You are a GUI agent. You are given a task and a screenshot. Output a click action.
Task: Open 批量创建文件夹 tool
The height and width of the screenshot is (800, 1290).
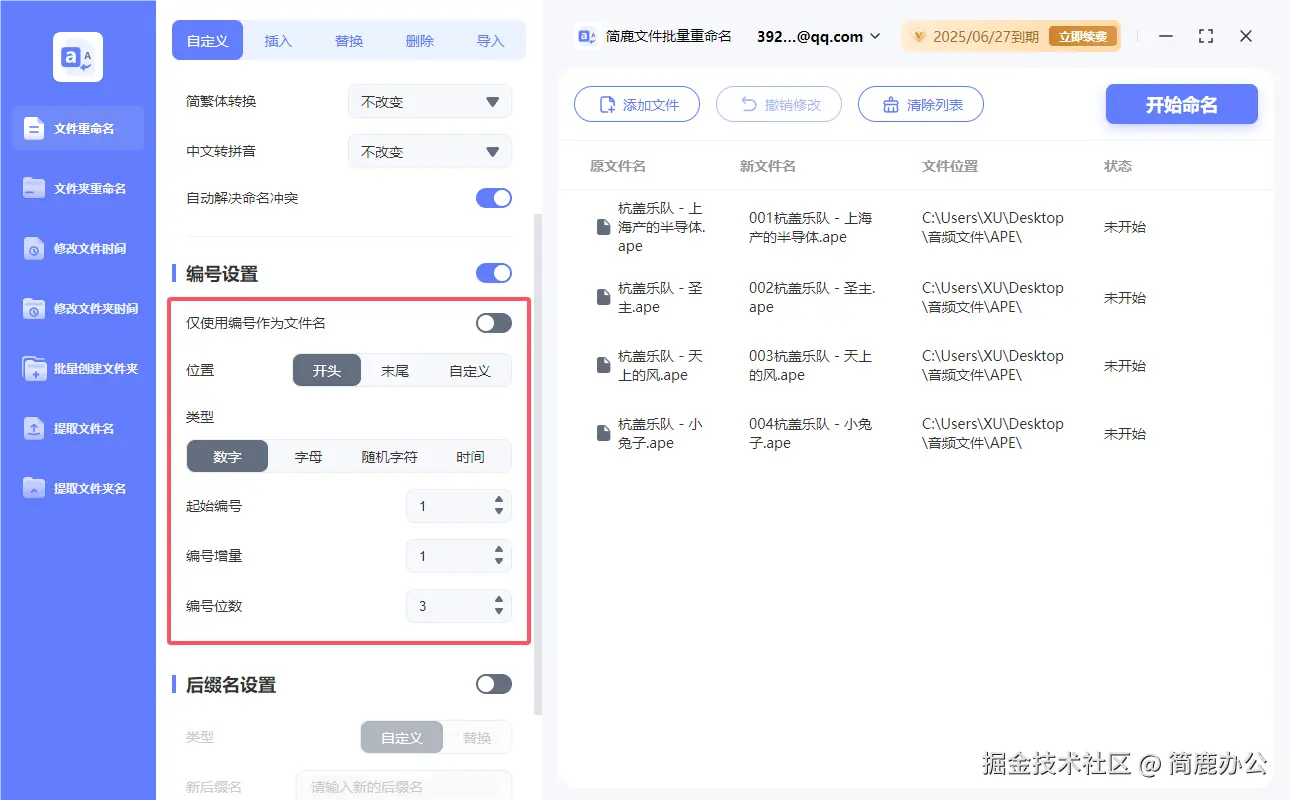coord(77,368)
